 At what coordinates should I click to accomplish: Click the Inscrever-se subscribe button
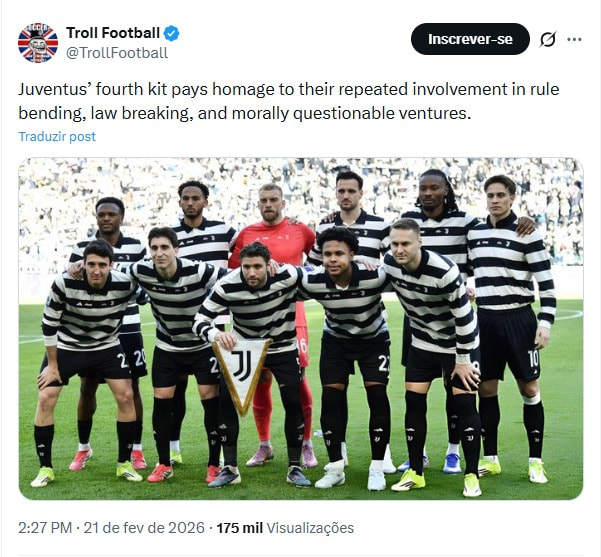click(470, 39)
